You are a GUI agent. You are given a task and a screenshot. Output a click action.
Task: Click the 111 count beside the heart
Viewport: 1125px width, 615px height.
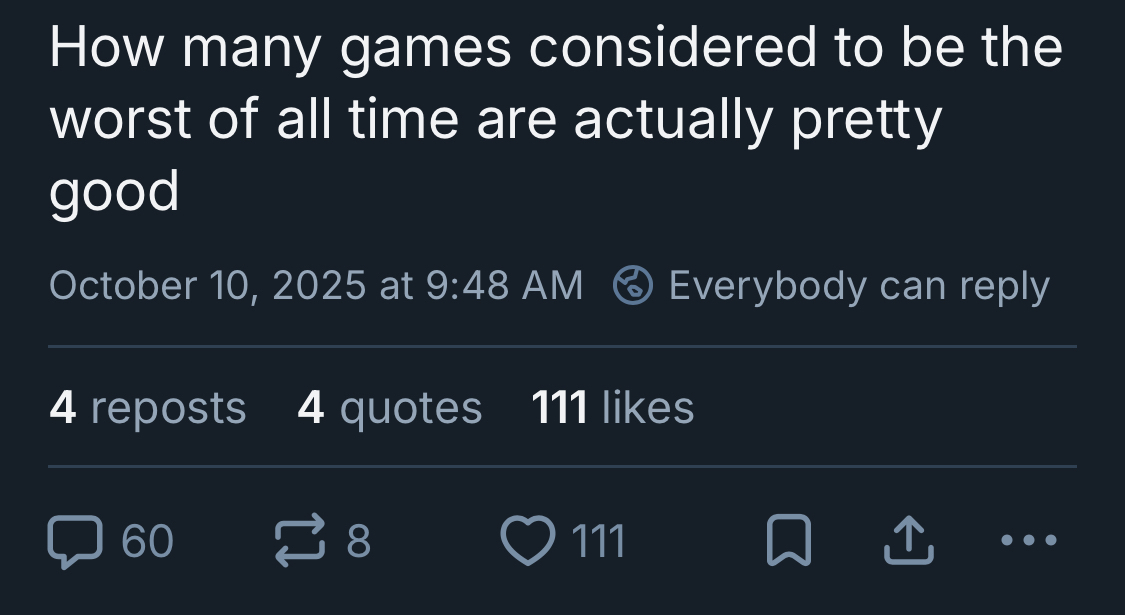tap(598, 541)
